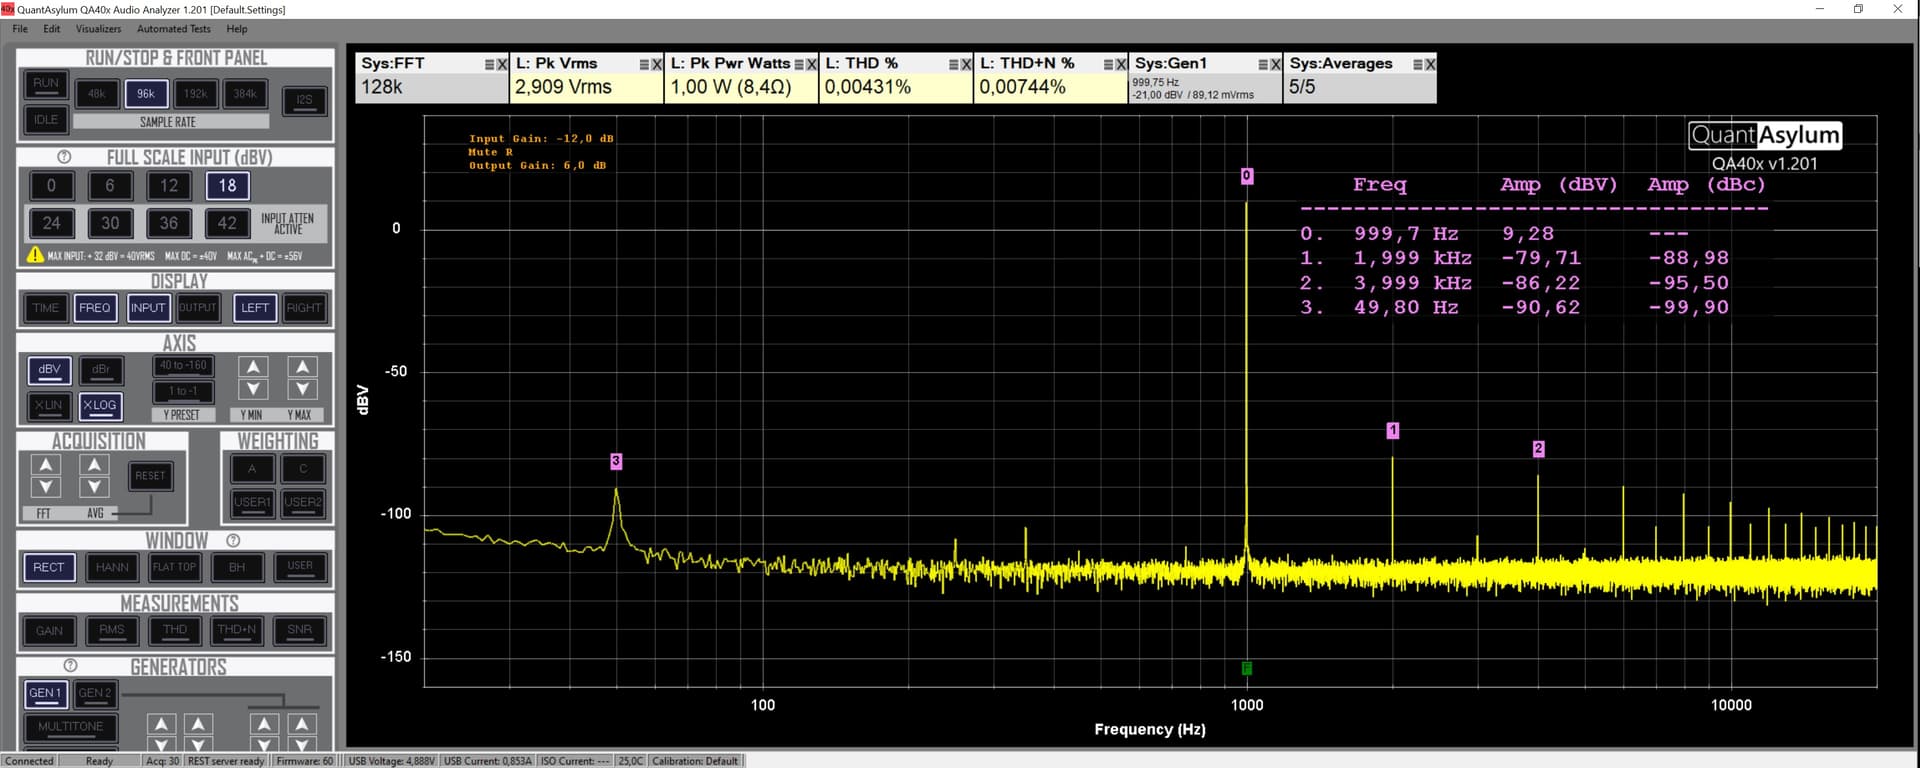1920x768 pixels.
Task: Decrease Y MAX with down arrow
Action: 302,389
